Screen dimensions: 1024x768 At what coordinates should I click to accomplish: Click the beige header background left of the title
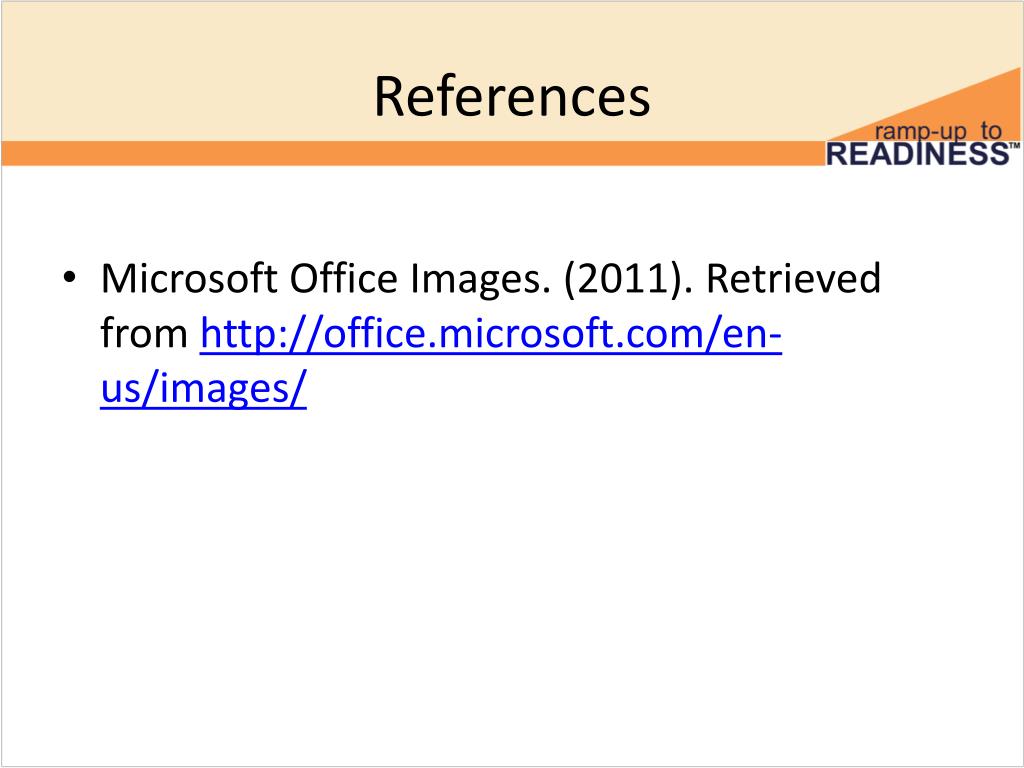tap(183, 72)
